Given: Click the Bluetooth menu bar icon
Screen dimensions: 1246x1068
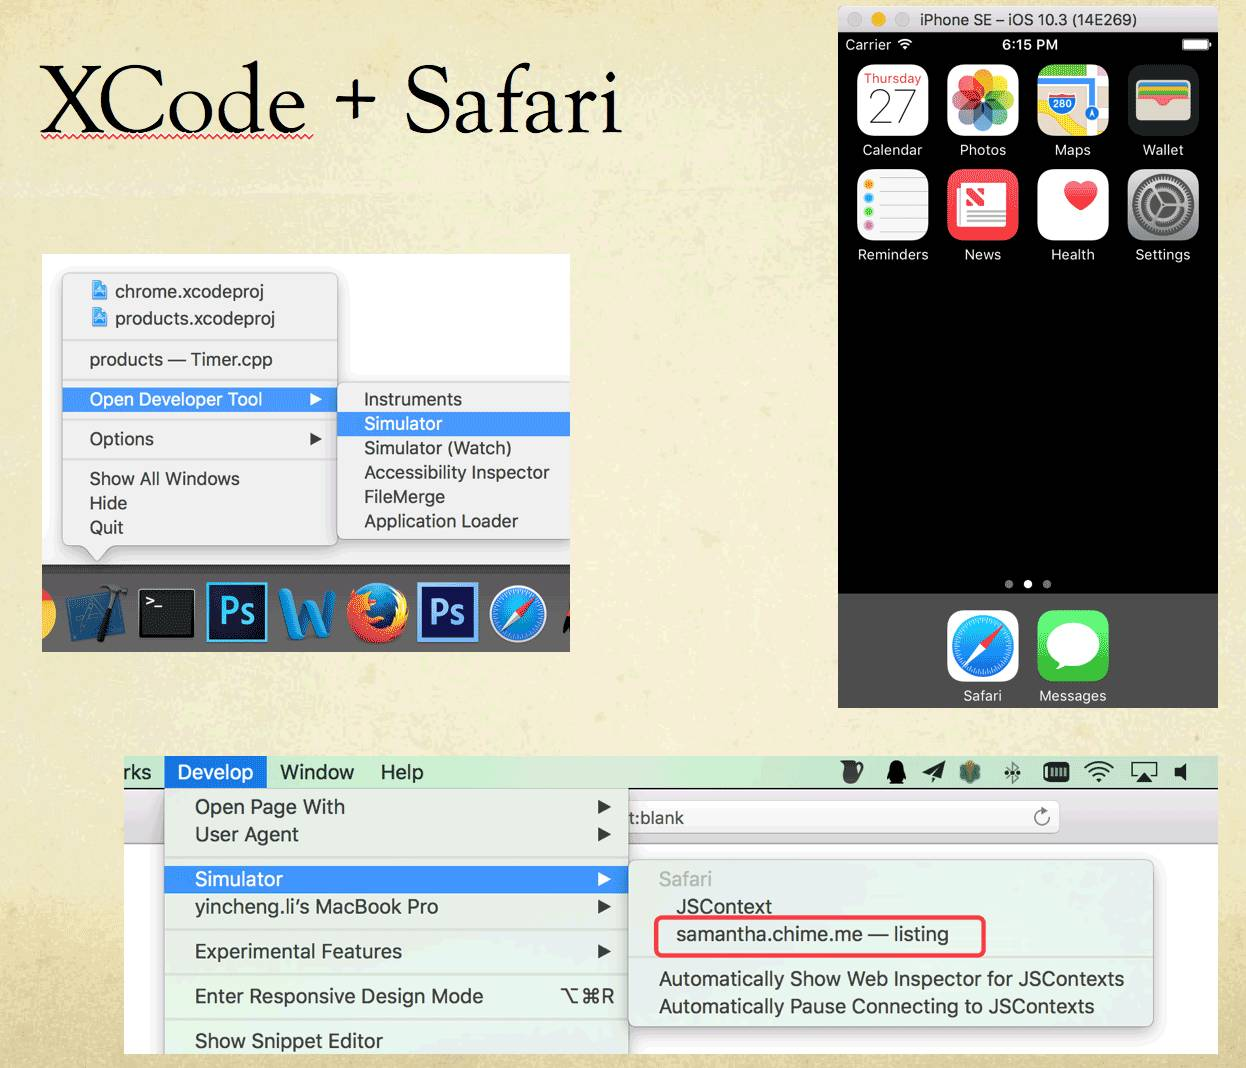Looking at the screenshot, I should pyautogui.click(x=1012, y=771).
